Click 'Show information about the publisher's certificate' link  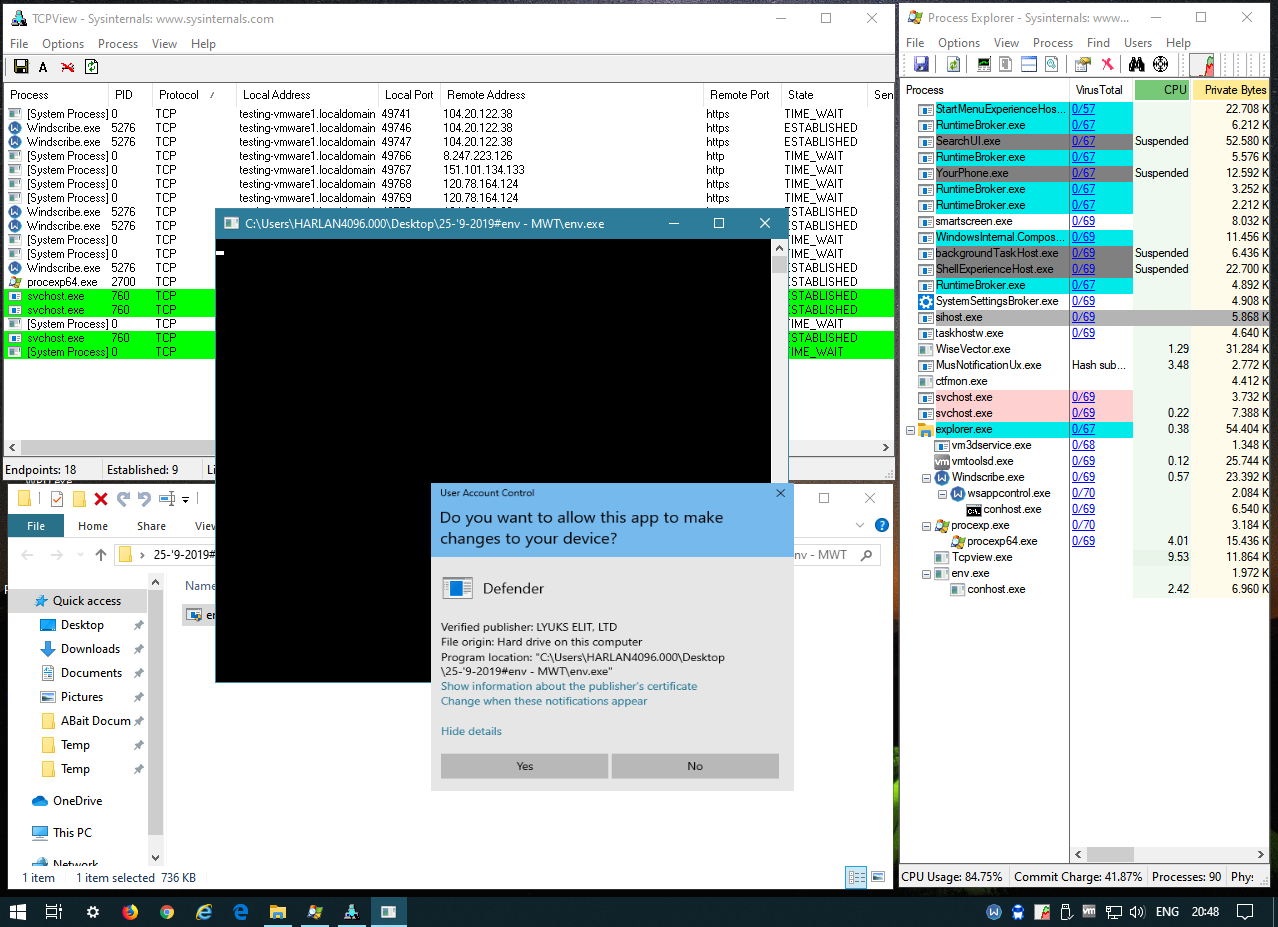(x=569, y=686)
